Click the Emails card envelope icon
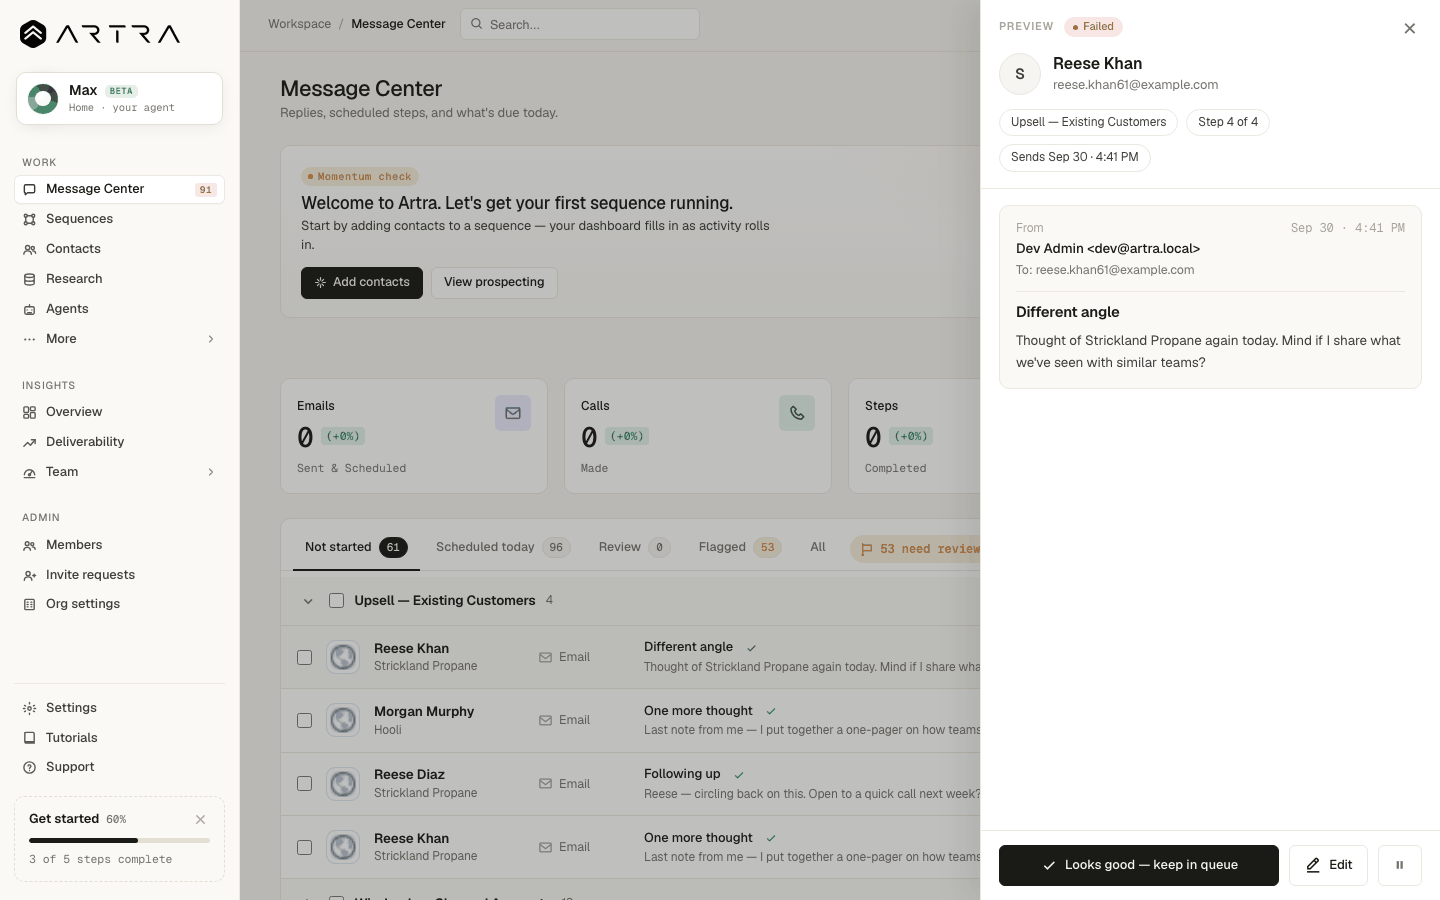 (513, 413)
